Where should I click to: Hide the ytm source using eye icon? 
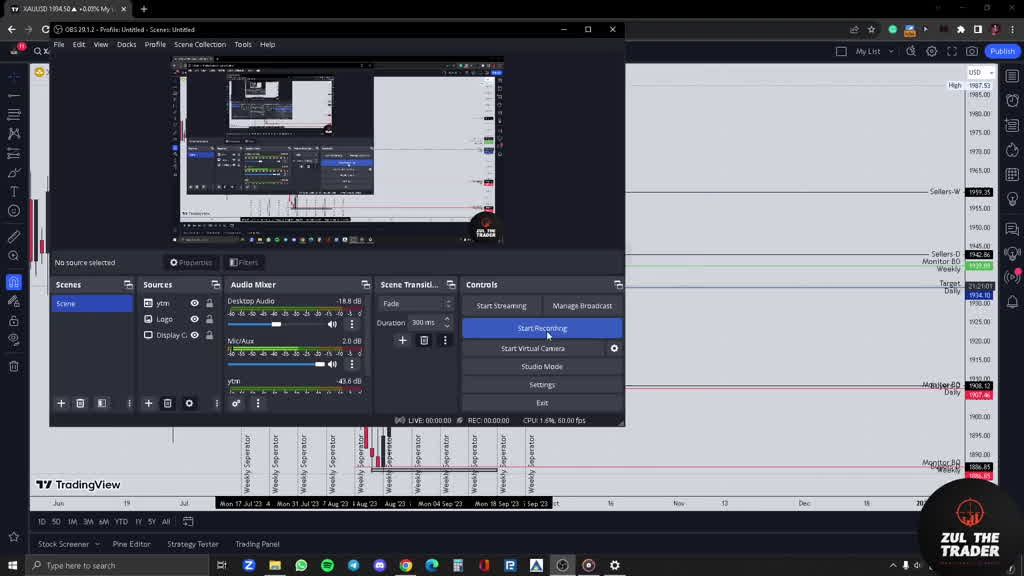pos(194,303)
